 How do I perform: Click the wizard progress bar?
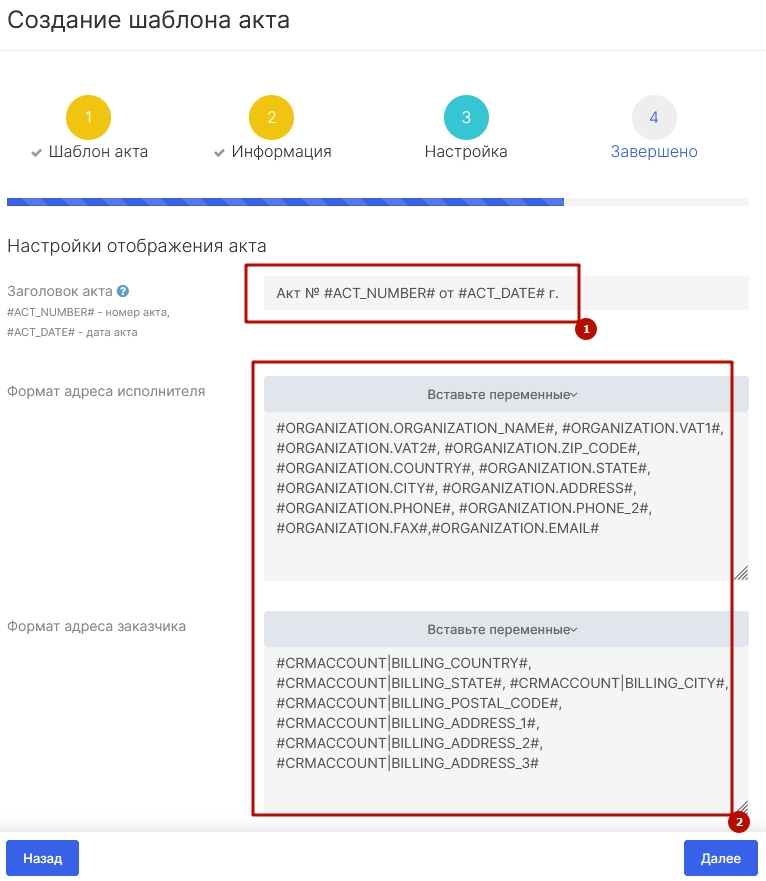(378, 202)
